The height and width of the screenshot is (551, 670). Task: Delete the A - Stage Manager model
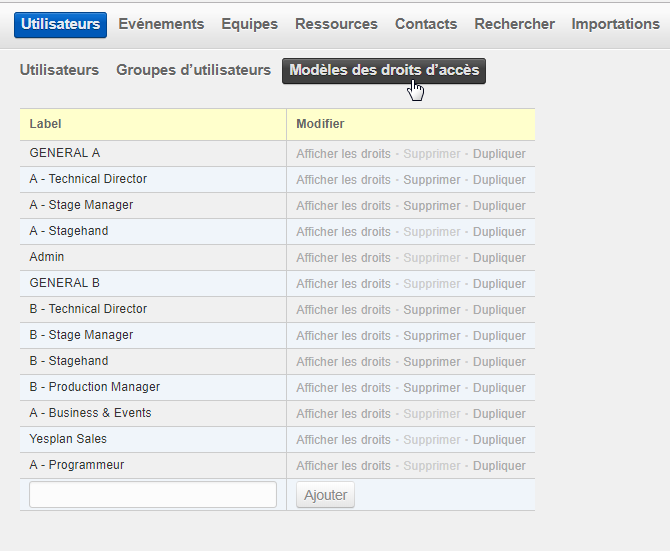click(x=432, y=206)
